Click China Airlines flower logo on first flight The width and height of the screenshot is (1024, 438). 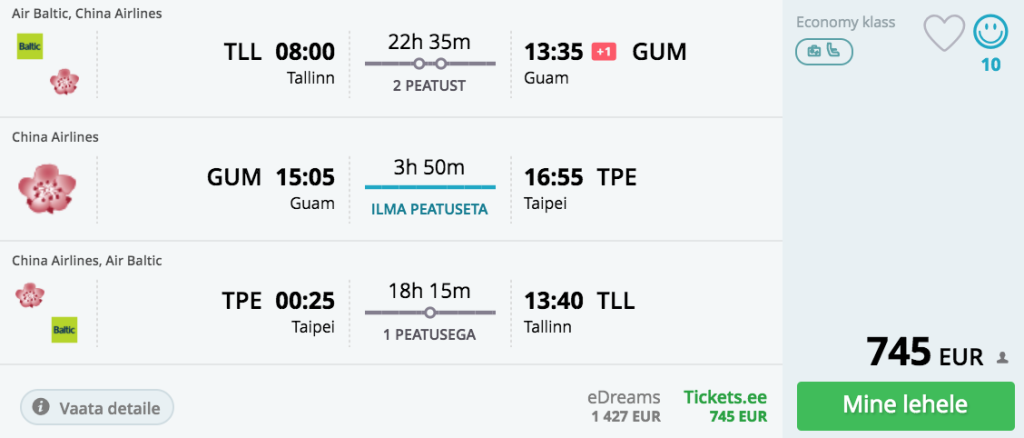pyautogui.click(x=63, y=82)
